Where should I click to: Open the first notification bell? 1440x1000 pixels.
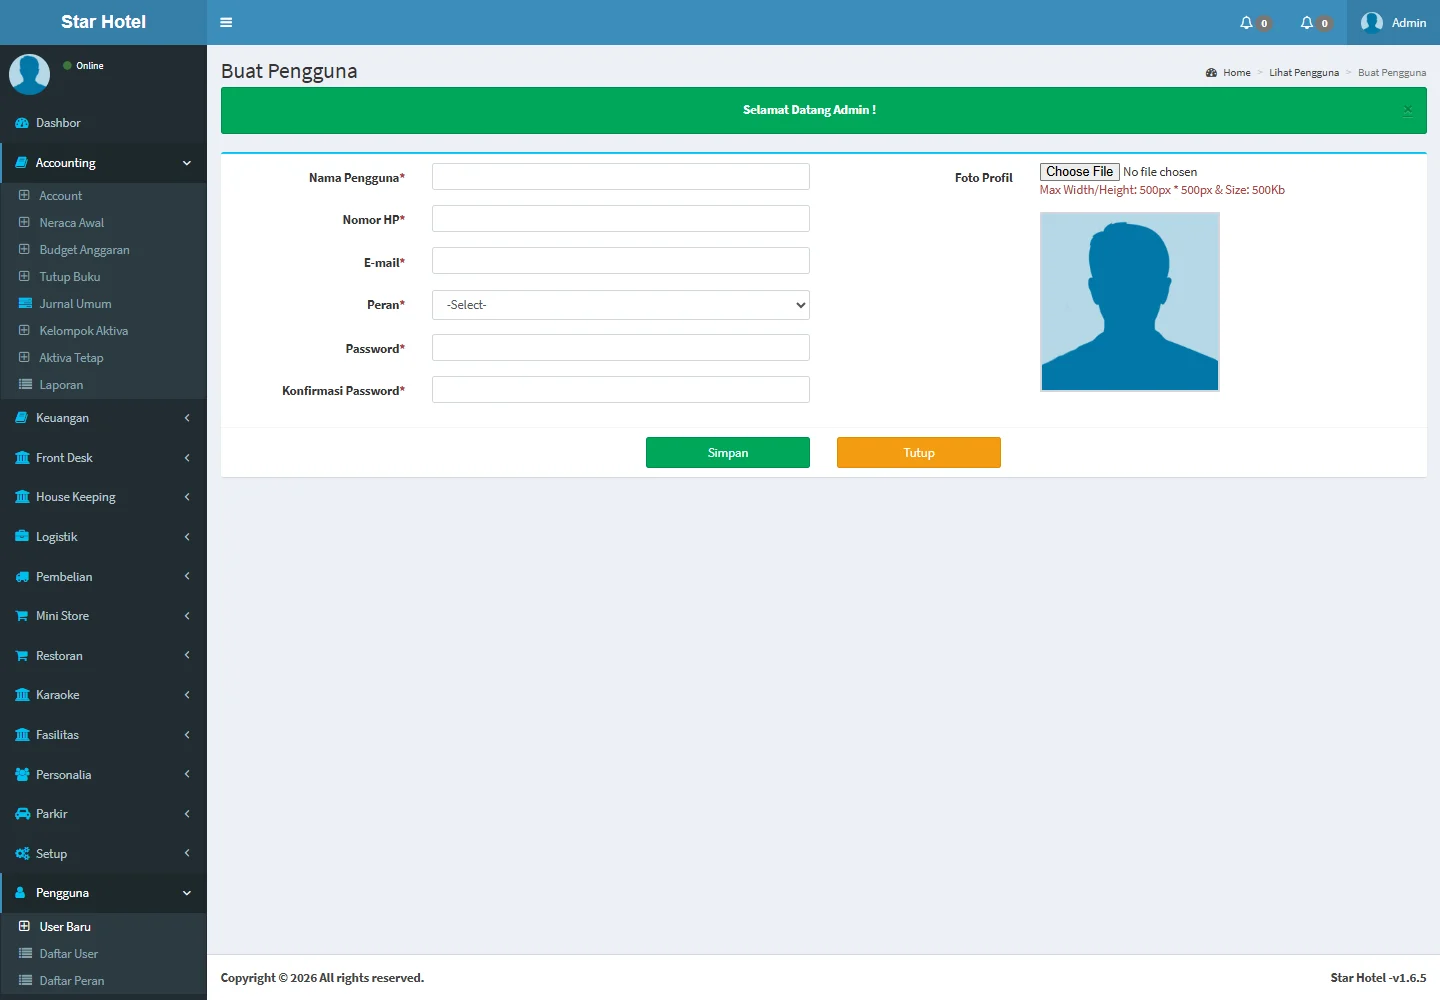point(1246,22)
